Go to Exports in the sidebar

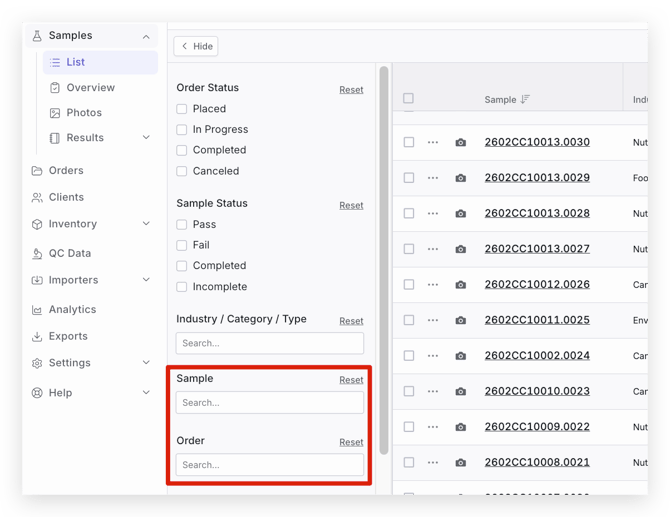[68, 337]
